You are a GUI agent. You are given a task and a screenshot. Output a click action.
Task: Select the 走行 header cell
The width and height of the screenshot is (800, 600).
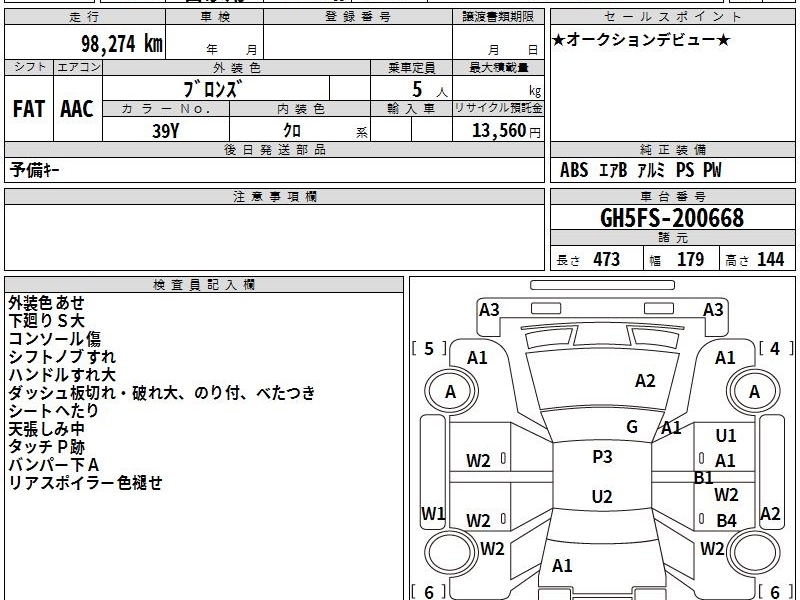(x=85, y=17)
